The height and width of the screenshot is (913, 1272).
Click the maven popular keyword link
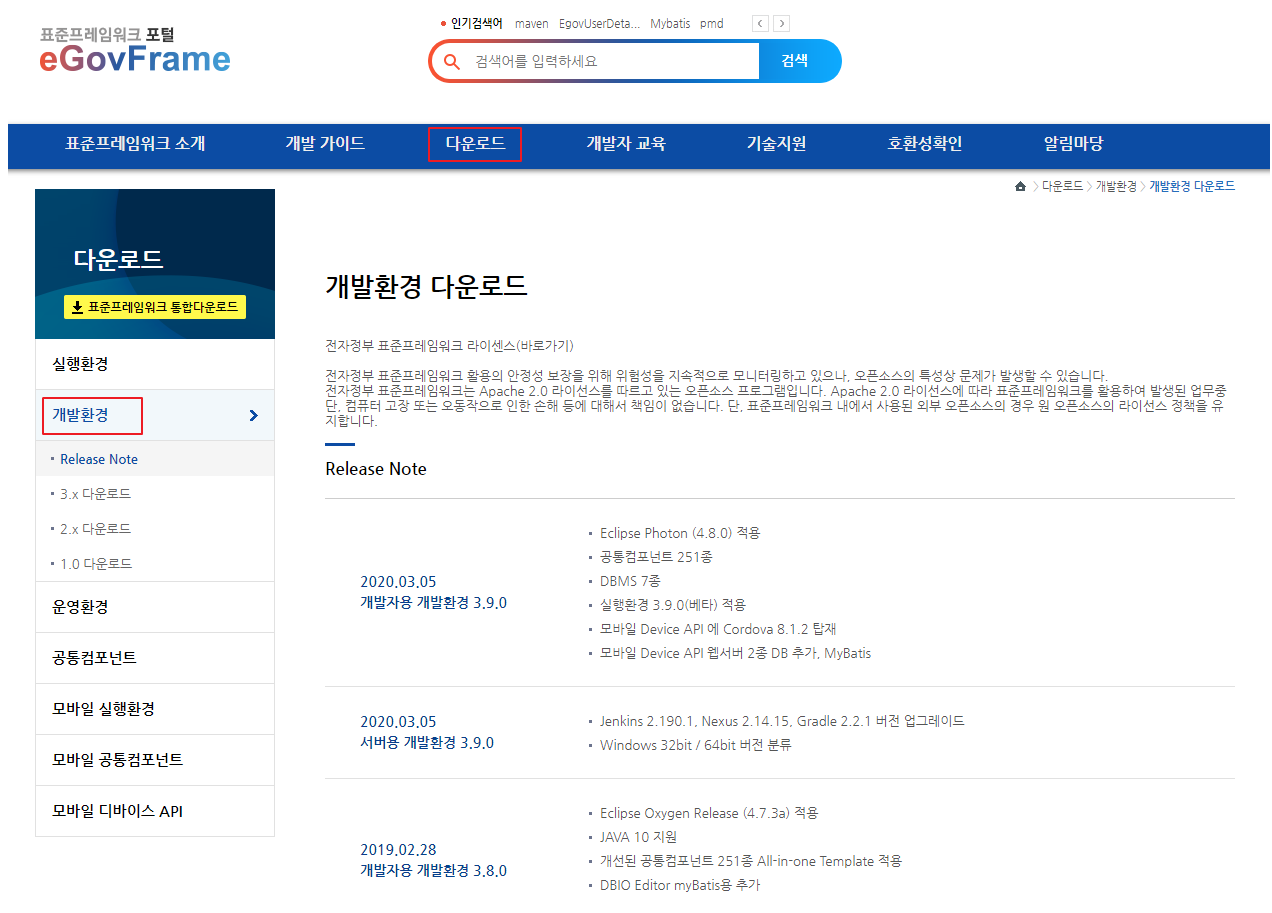click(x=531, y=23)
